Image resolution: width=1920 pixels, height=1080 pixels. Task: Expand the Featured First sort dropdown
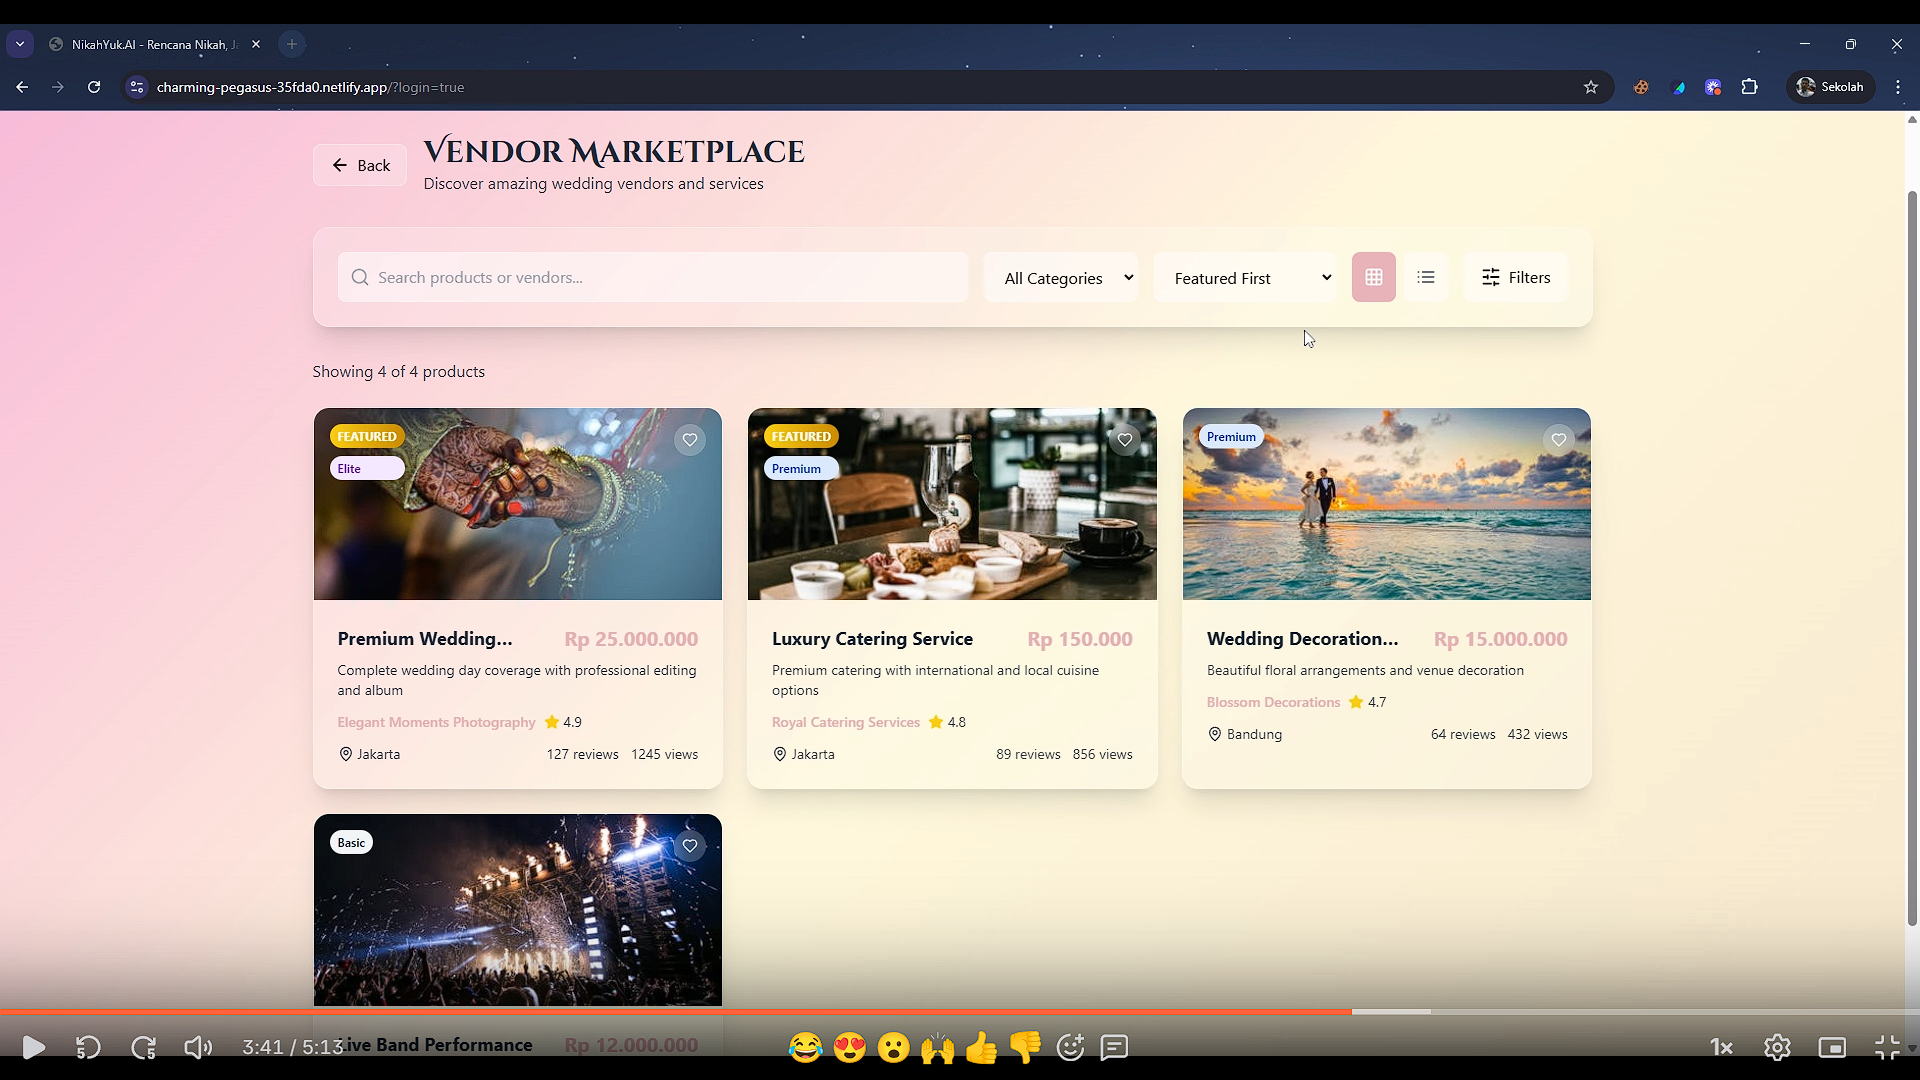point(1245,278)
